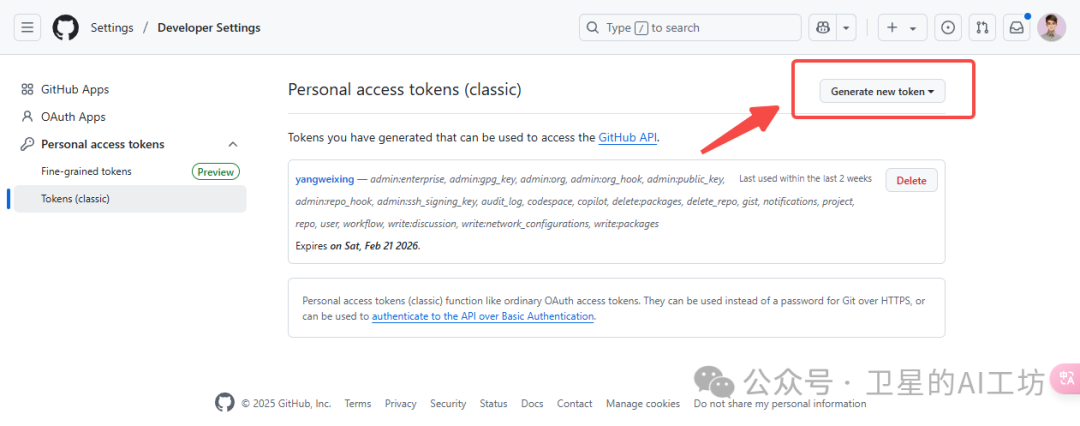This screenshot has width=1080, height=426.
Task: Open the hamburger navigation menu
Action: click(28, 28)
